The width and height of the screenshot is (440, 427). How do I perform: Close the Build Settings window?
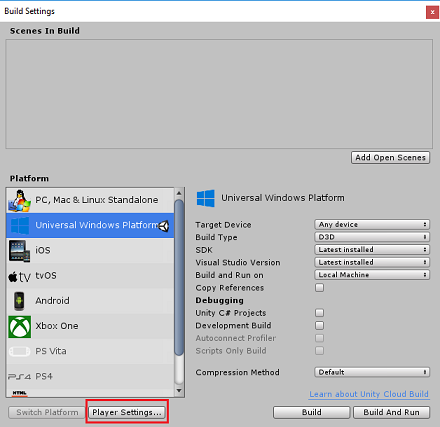tap(432, 12)
